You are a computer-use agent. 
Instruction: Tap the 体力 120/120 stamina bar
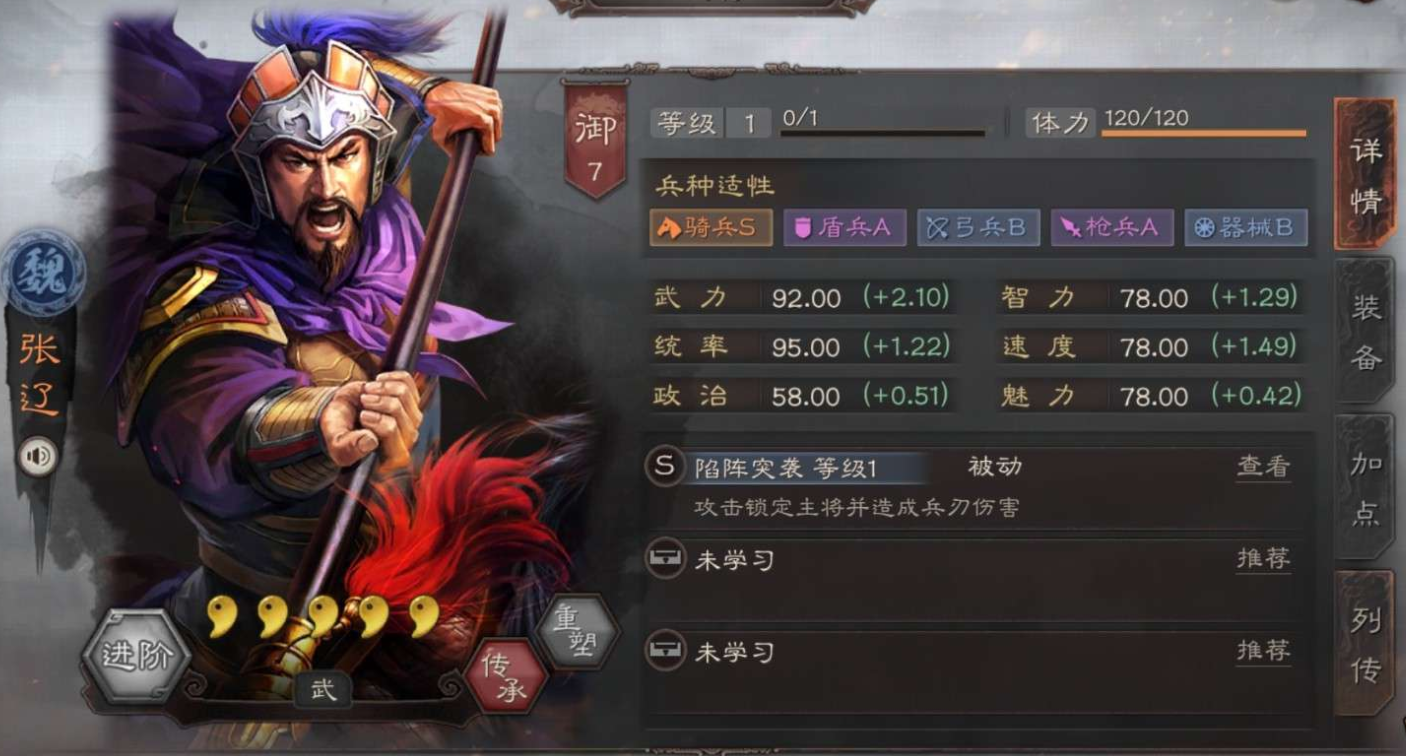[x=1166, y=123]
